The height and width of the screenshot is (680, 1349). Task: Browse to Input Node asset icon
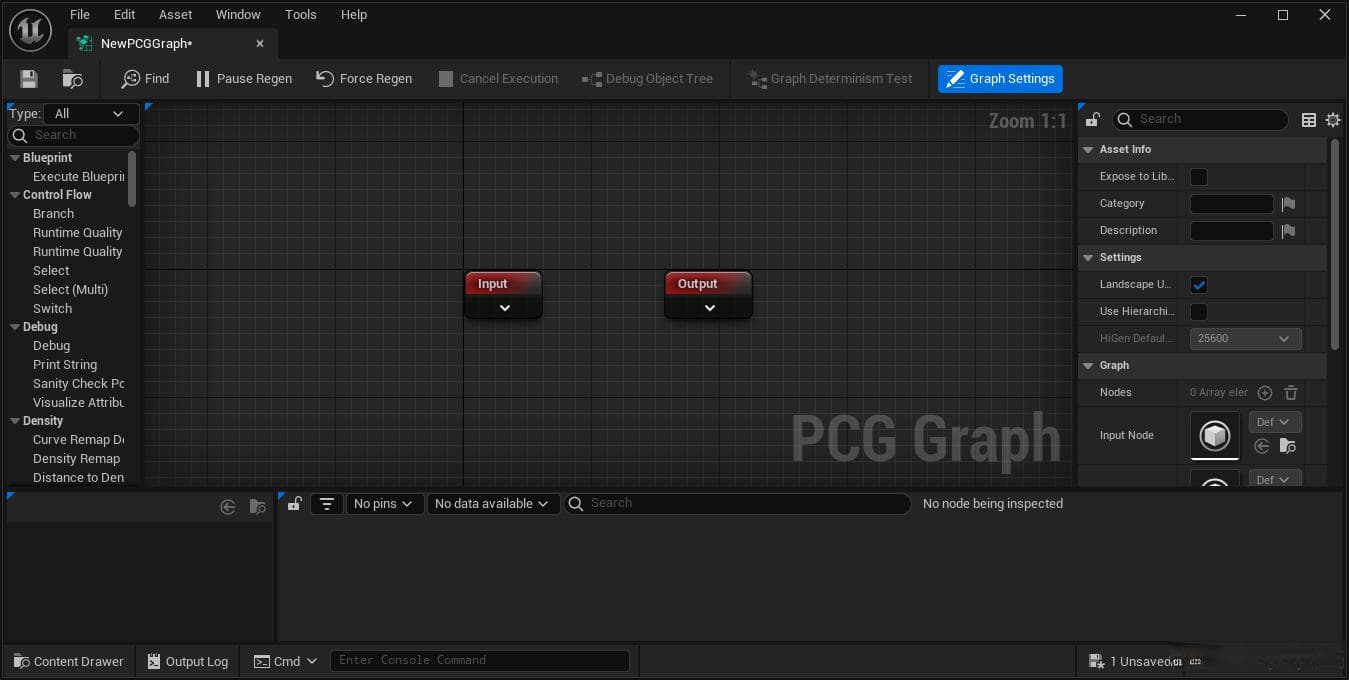(x=1288, y=447)
